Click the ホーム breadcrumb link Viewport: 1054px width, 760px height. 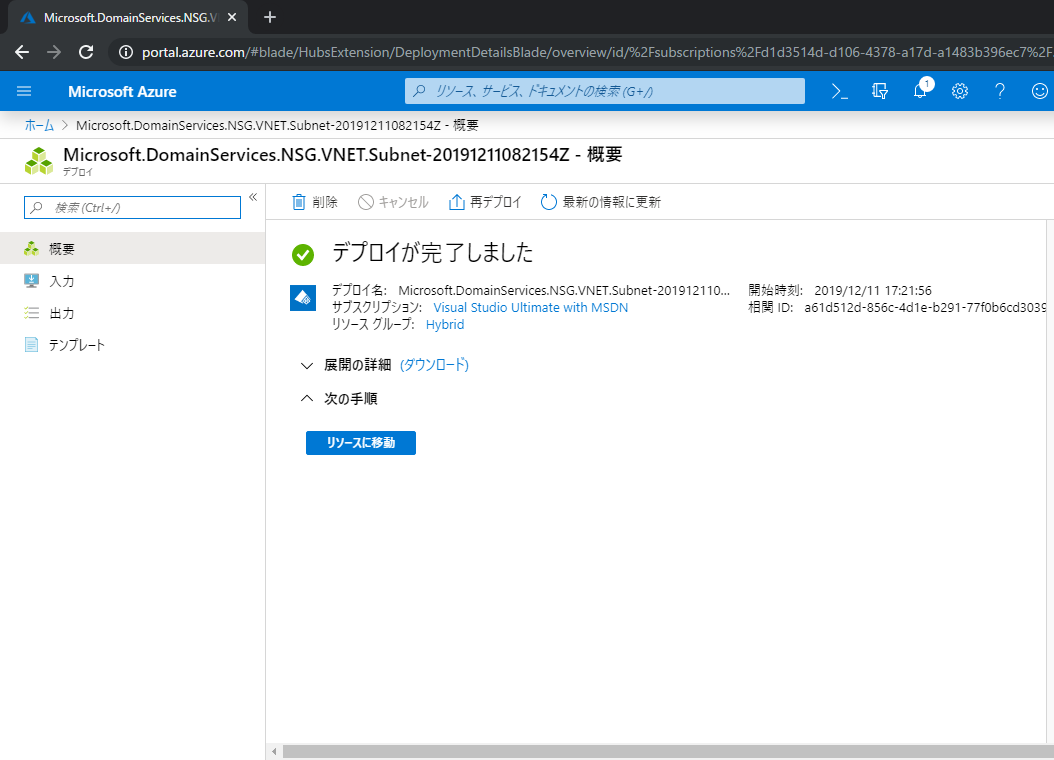[x=39, y=126]
